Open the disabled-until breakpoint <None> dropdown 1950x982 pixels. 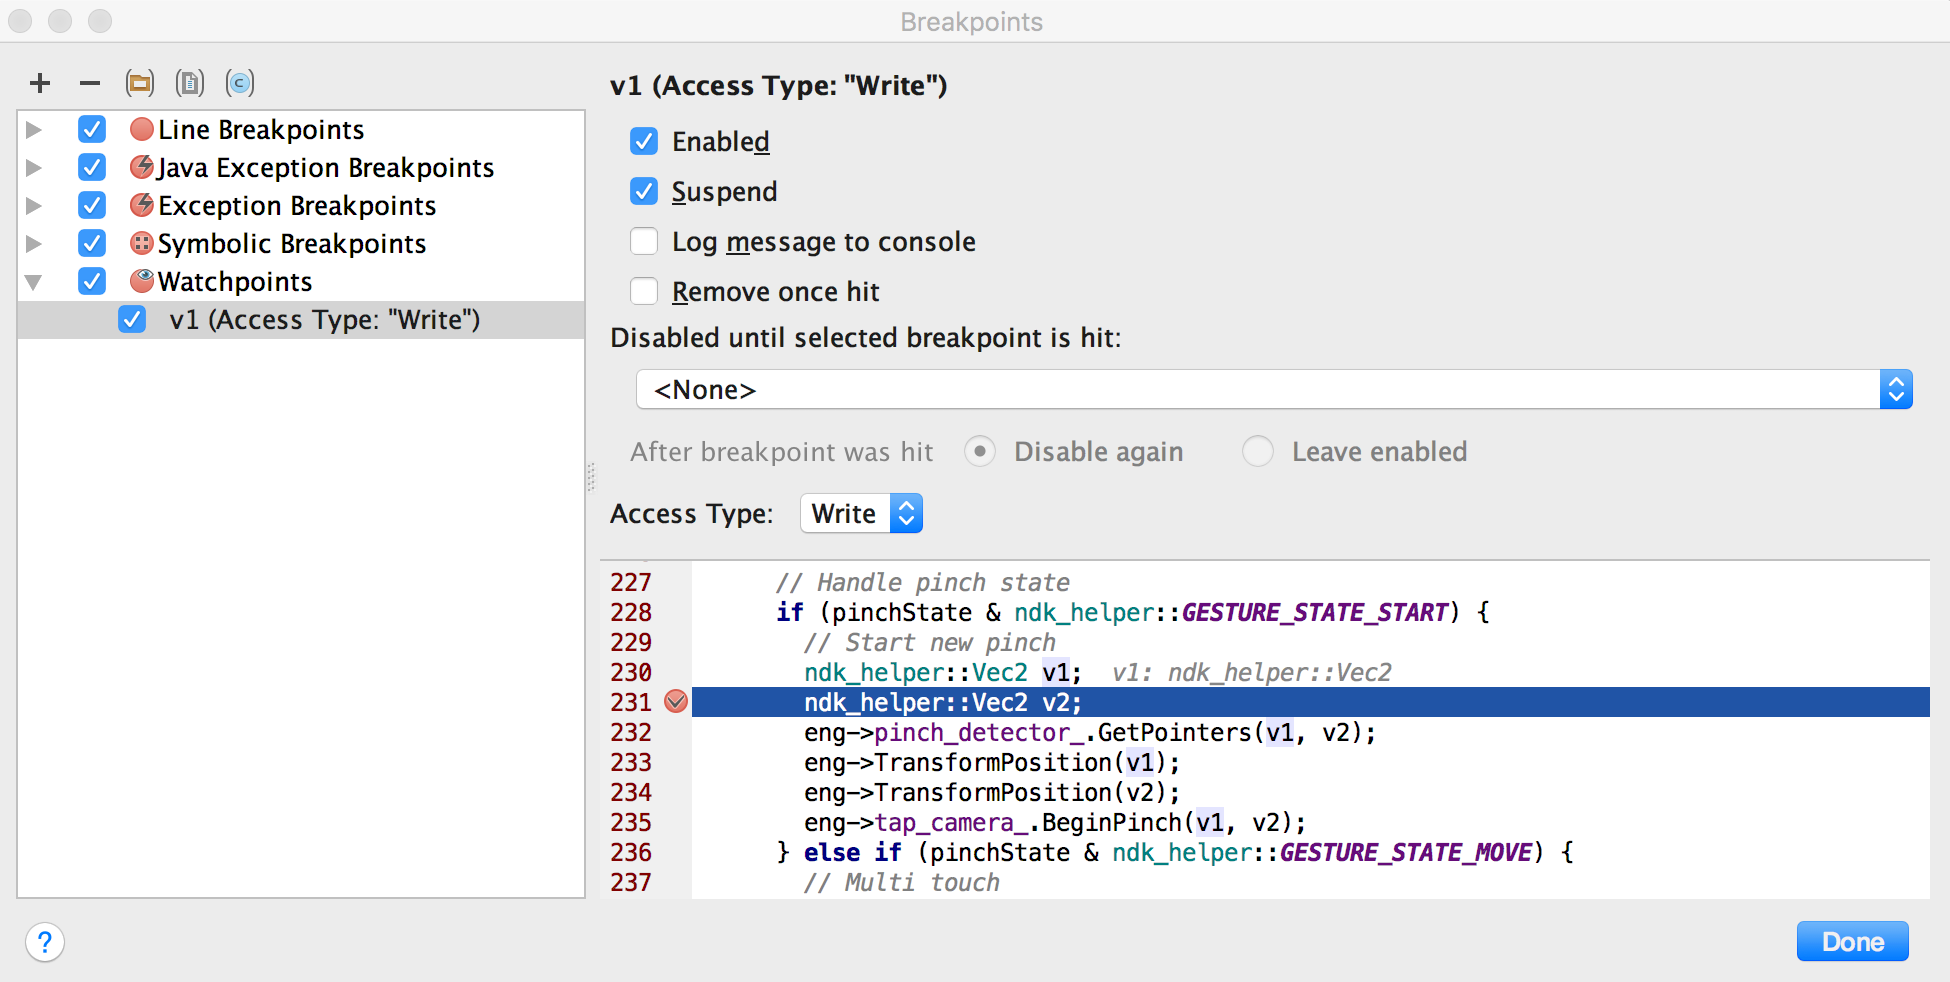[1273, 390]
